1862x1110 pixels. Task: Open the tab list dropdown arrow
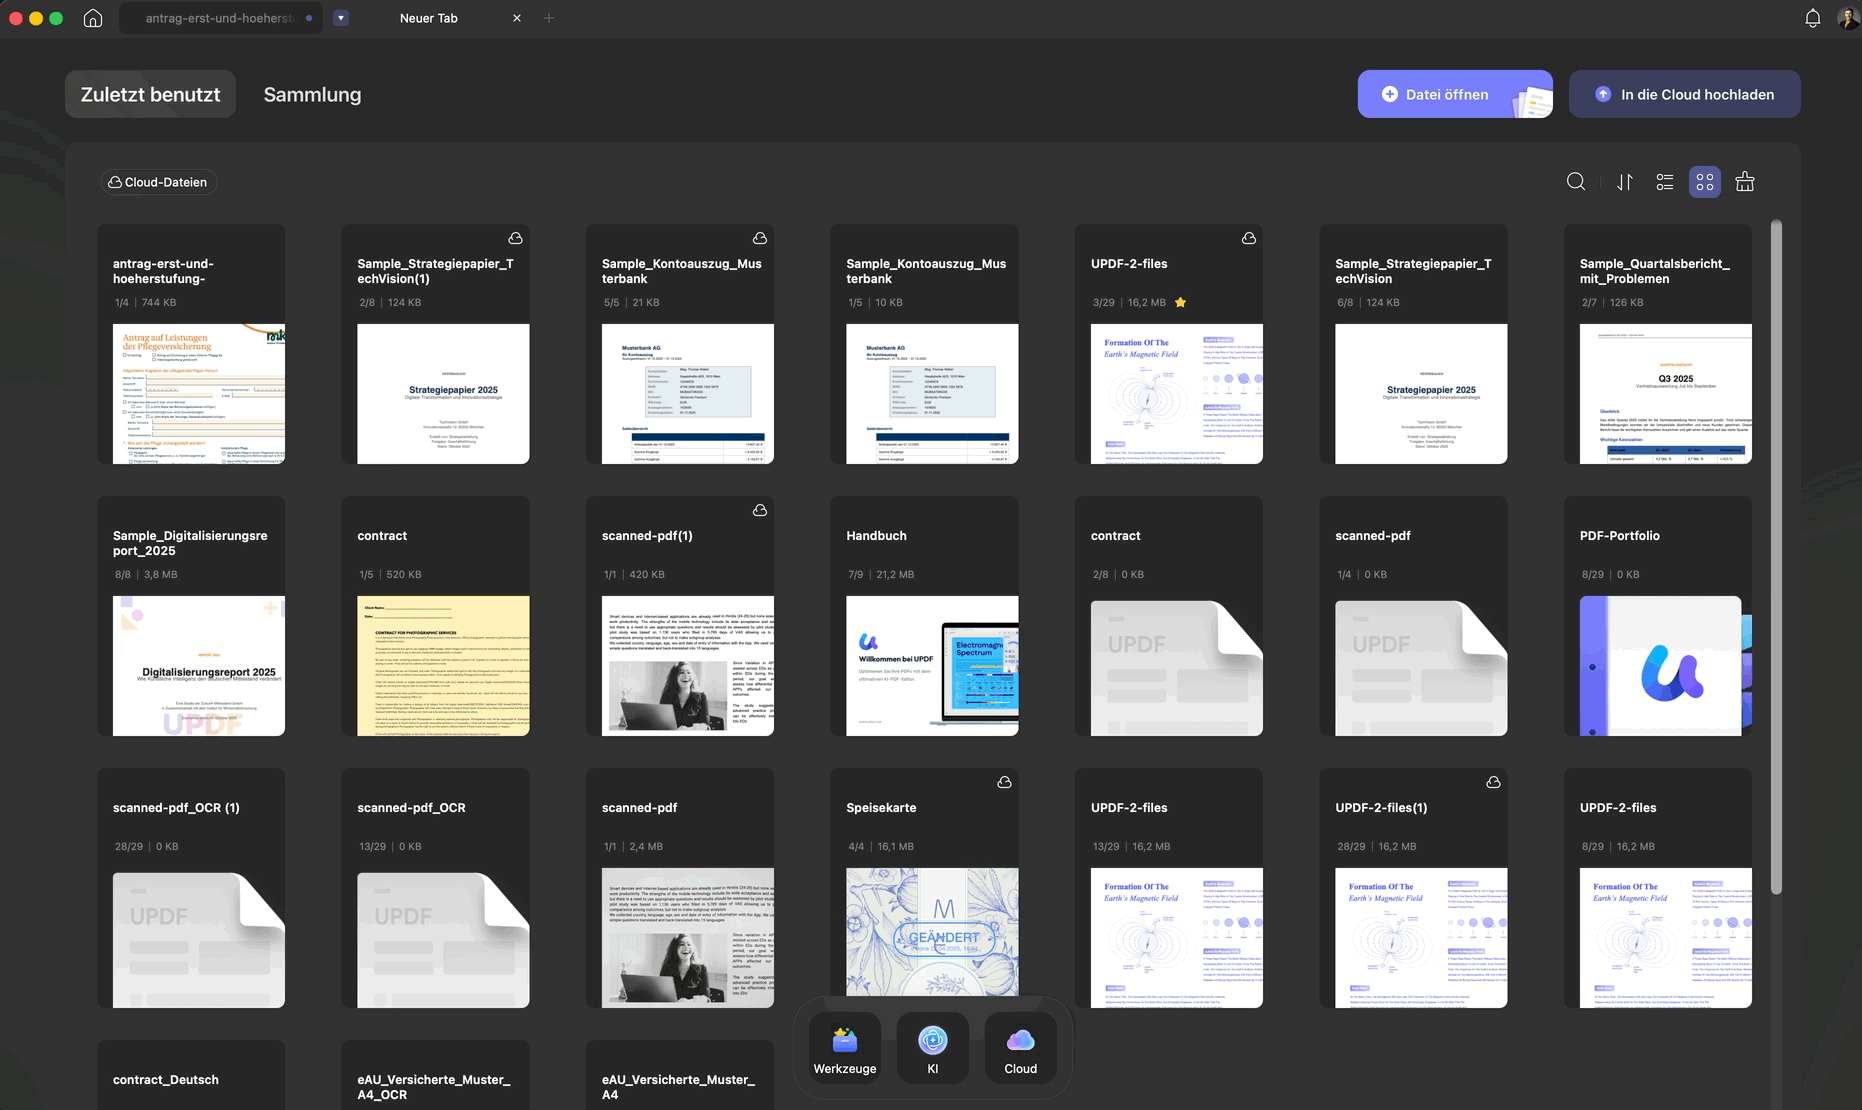coord(341,18)
